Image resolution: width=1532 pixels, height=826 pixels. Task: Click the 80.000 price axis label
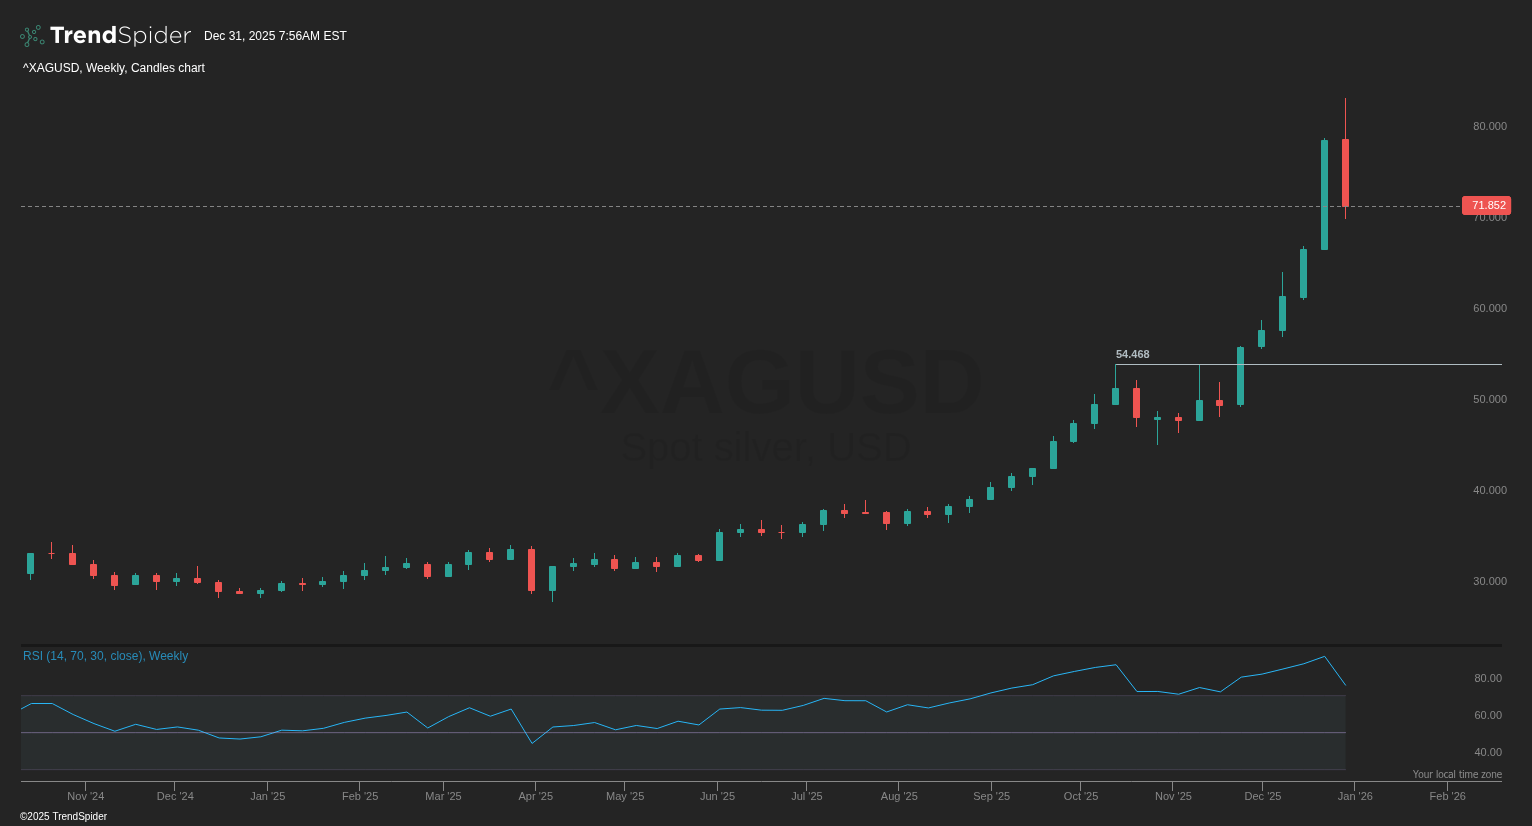tap(1489, 126)
